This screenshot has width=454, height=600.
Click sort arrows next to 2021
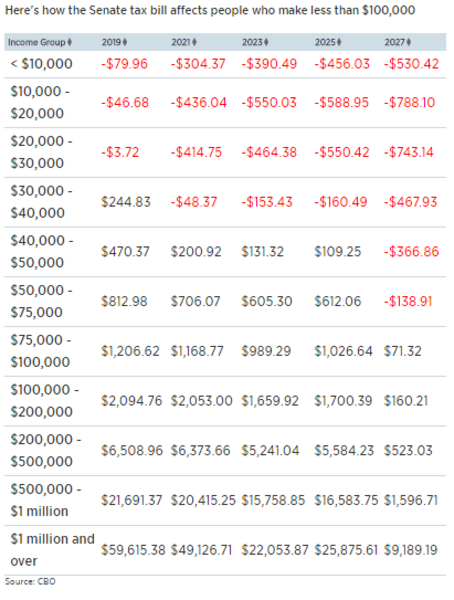pyautogui.click(x=194, y=42)
